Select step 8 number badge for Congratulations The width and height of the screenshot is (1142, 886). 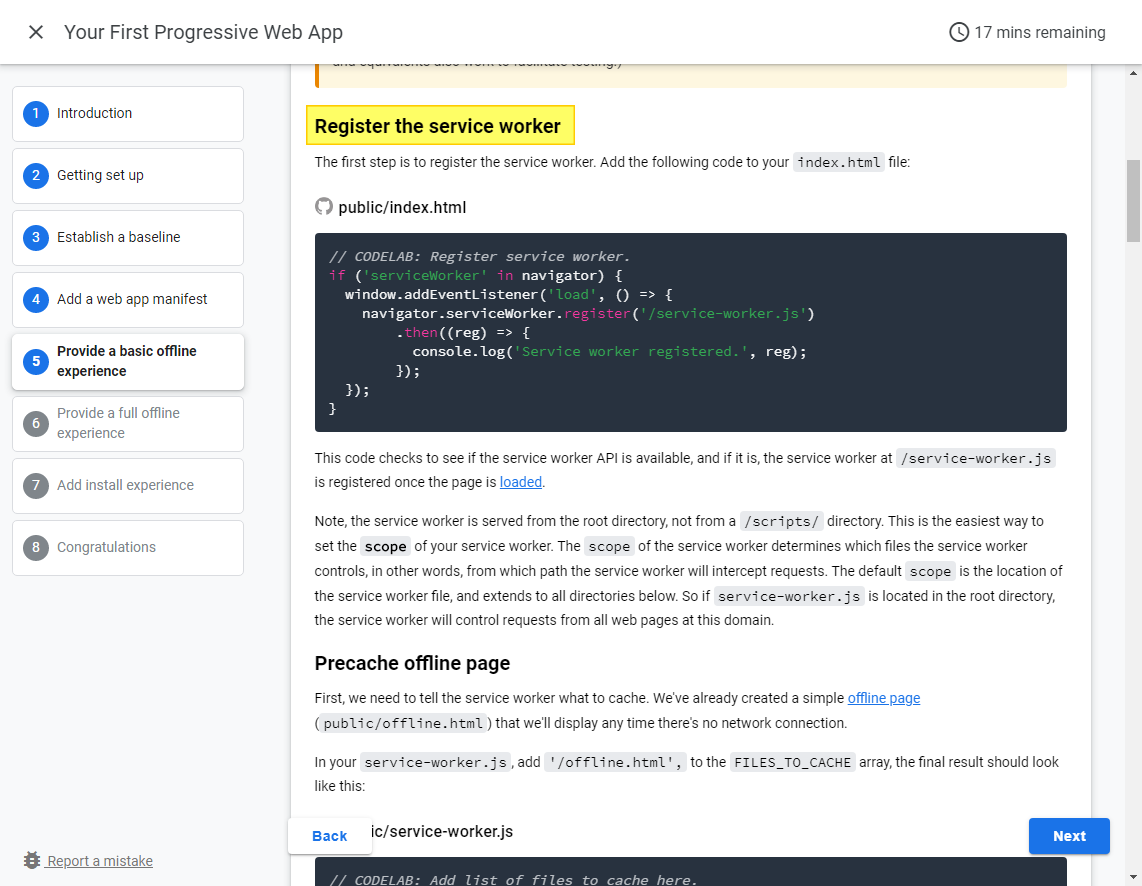36,547
